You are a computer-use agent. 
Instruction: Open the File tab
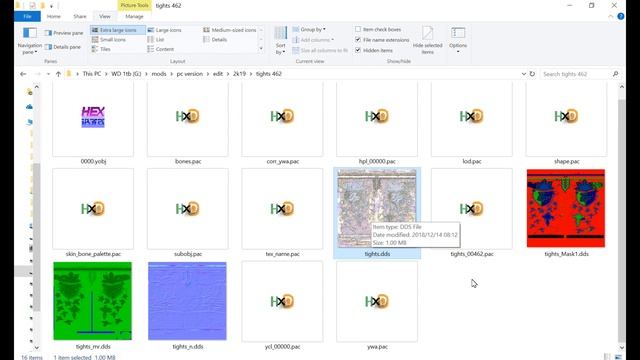tap(27, 16)
